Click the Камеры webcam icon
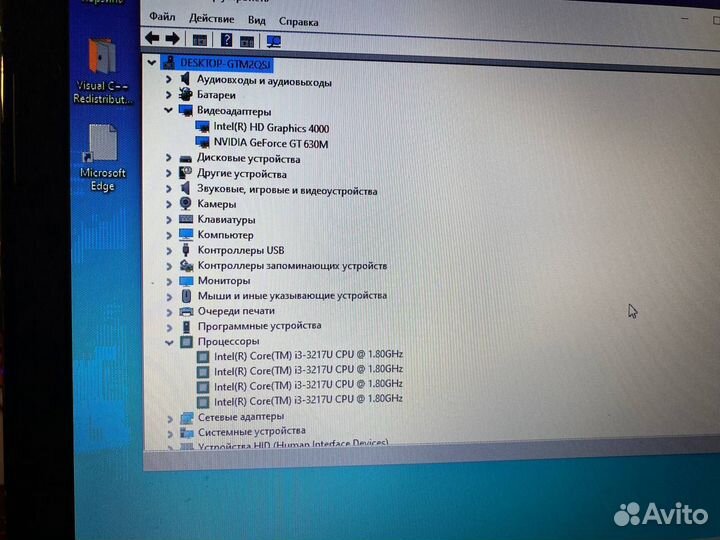Image resolution: width=720 pixels, height=540 pixels. pyautogui.click(x=186, y=203)
